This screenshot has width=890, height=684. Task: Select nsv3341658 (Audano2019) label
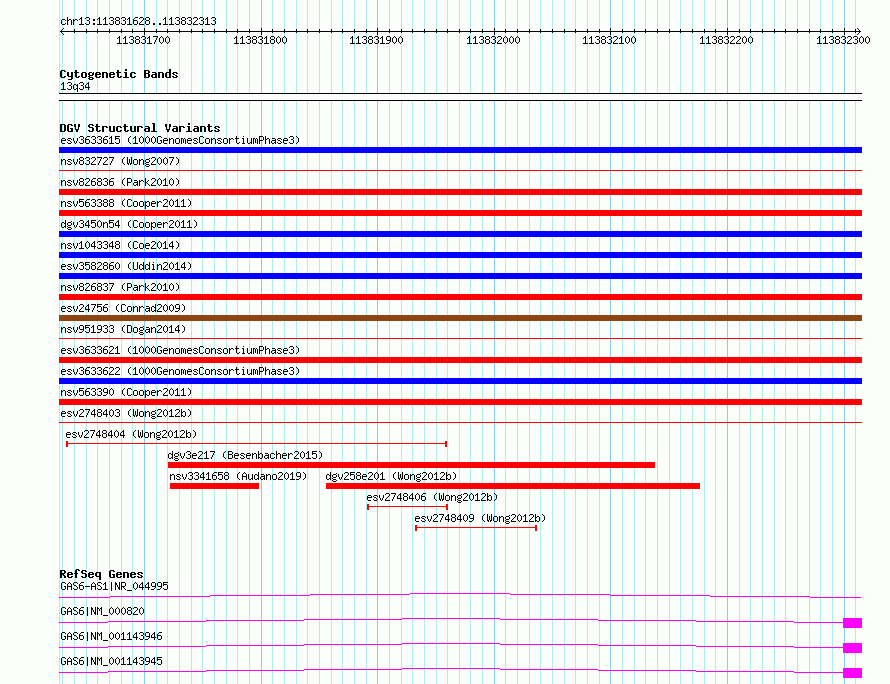tap(238, 476)
